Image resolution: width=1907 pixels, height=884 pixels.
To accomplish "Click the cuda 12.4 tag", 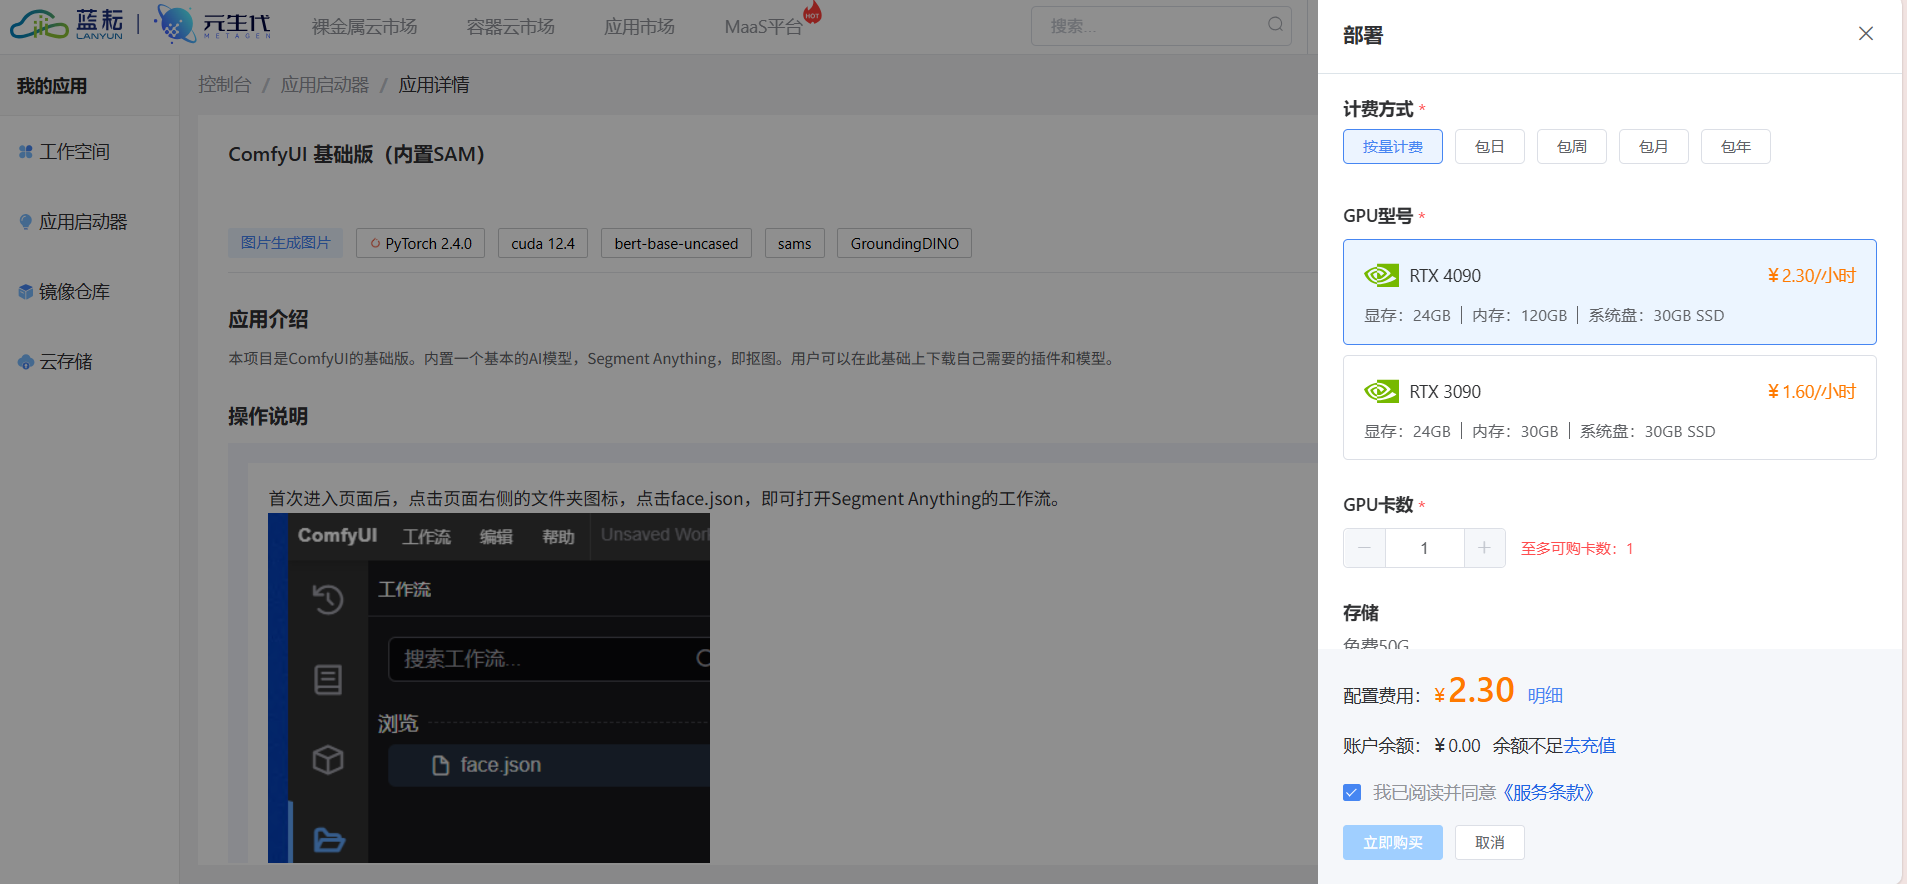I will (x=542, y=243).
